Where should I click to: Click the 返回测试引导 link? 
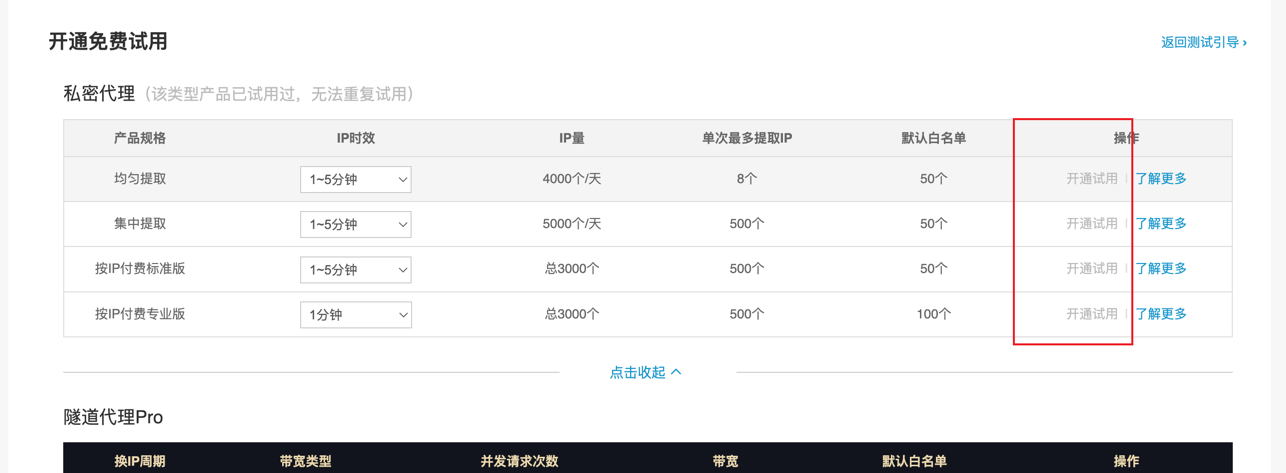pyautogui.click(x=1202, y=43)
